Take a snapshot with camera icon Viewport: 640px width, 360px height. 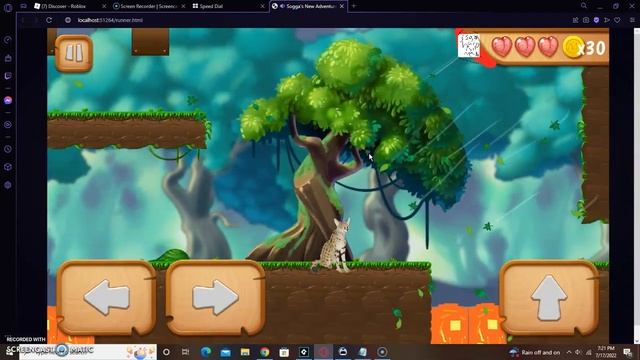(x=586, y=20)
